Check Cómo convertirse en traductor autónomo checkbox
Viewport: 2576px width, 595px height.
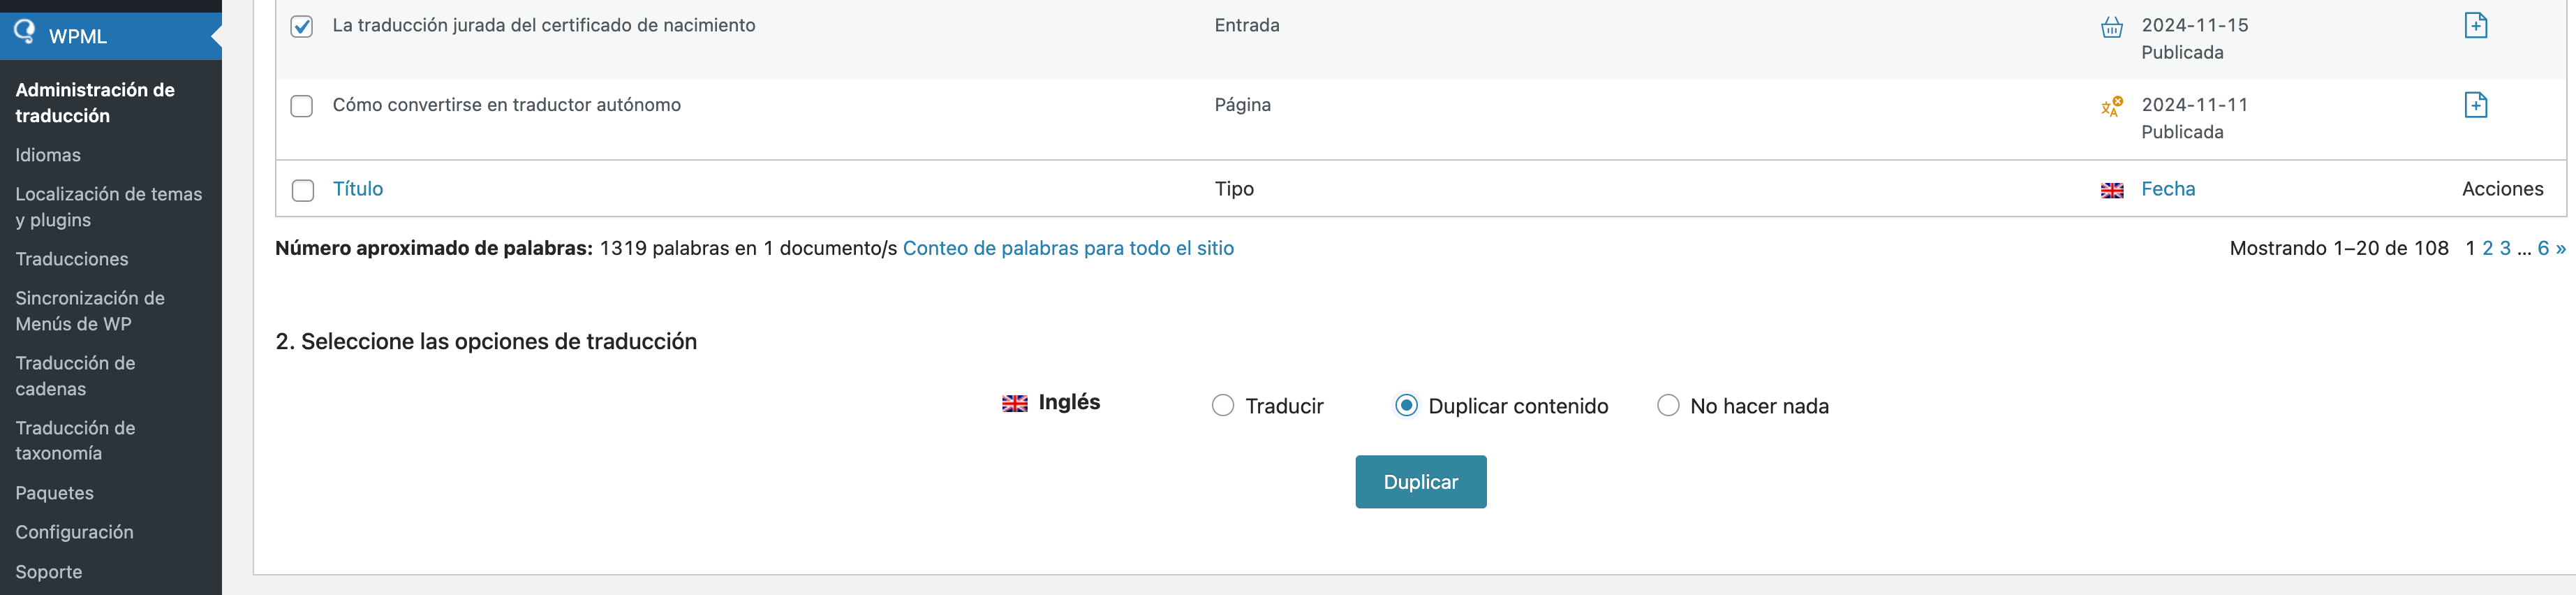301,106
